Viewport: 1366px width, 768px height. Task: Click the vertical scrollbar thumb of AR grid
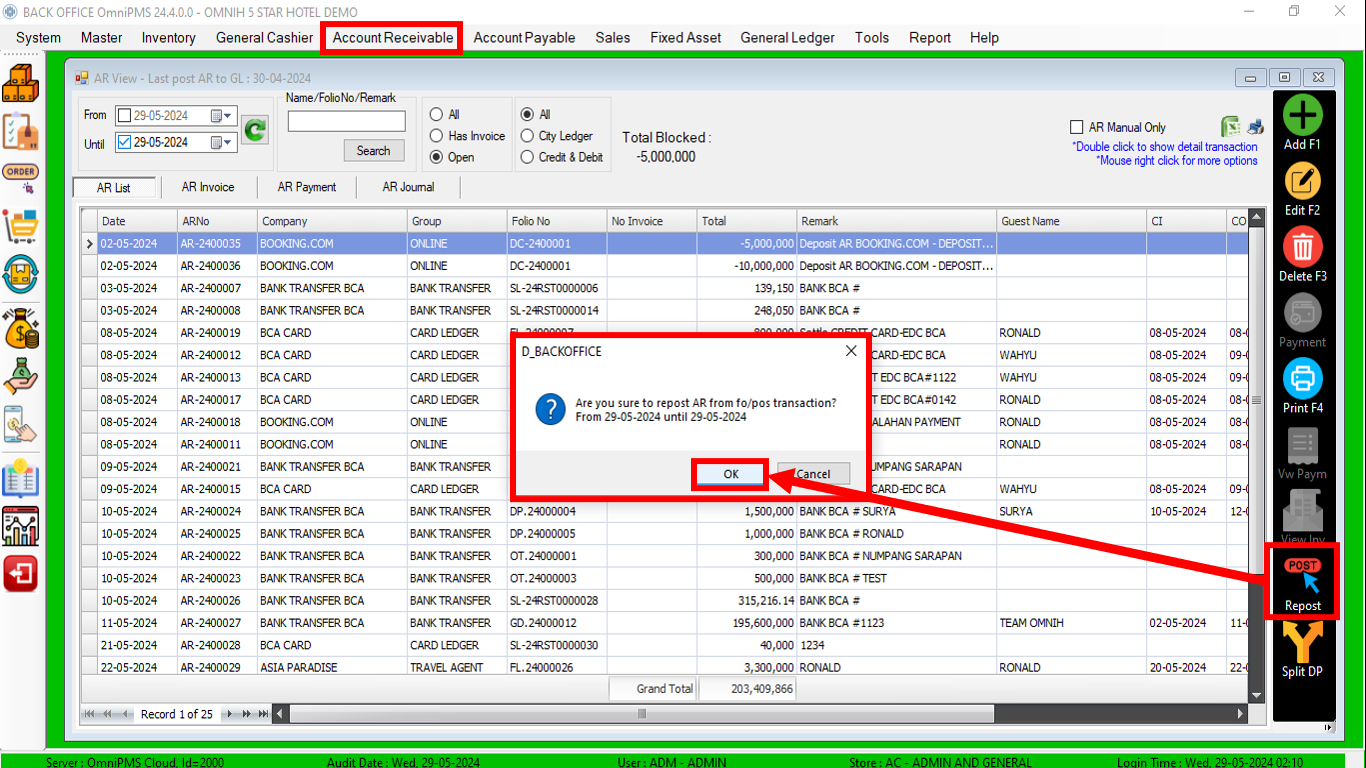1257,400
